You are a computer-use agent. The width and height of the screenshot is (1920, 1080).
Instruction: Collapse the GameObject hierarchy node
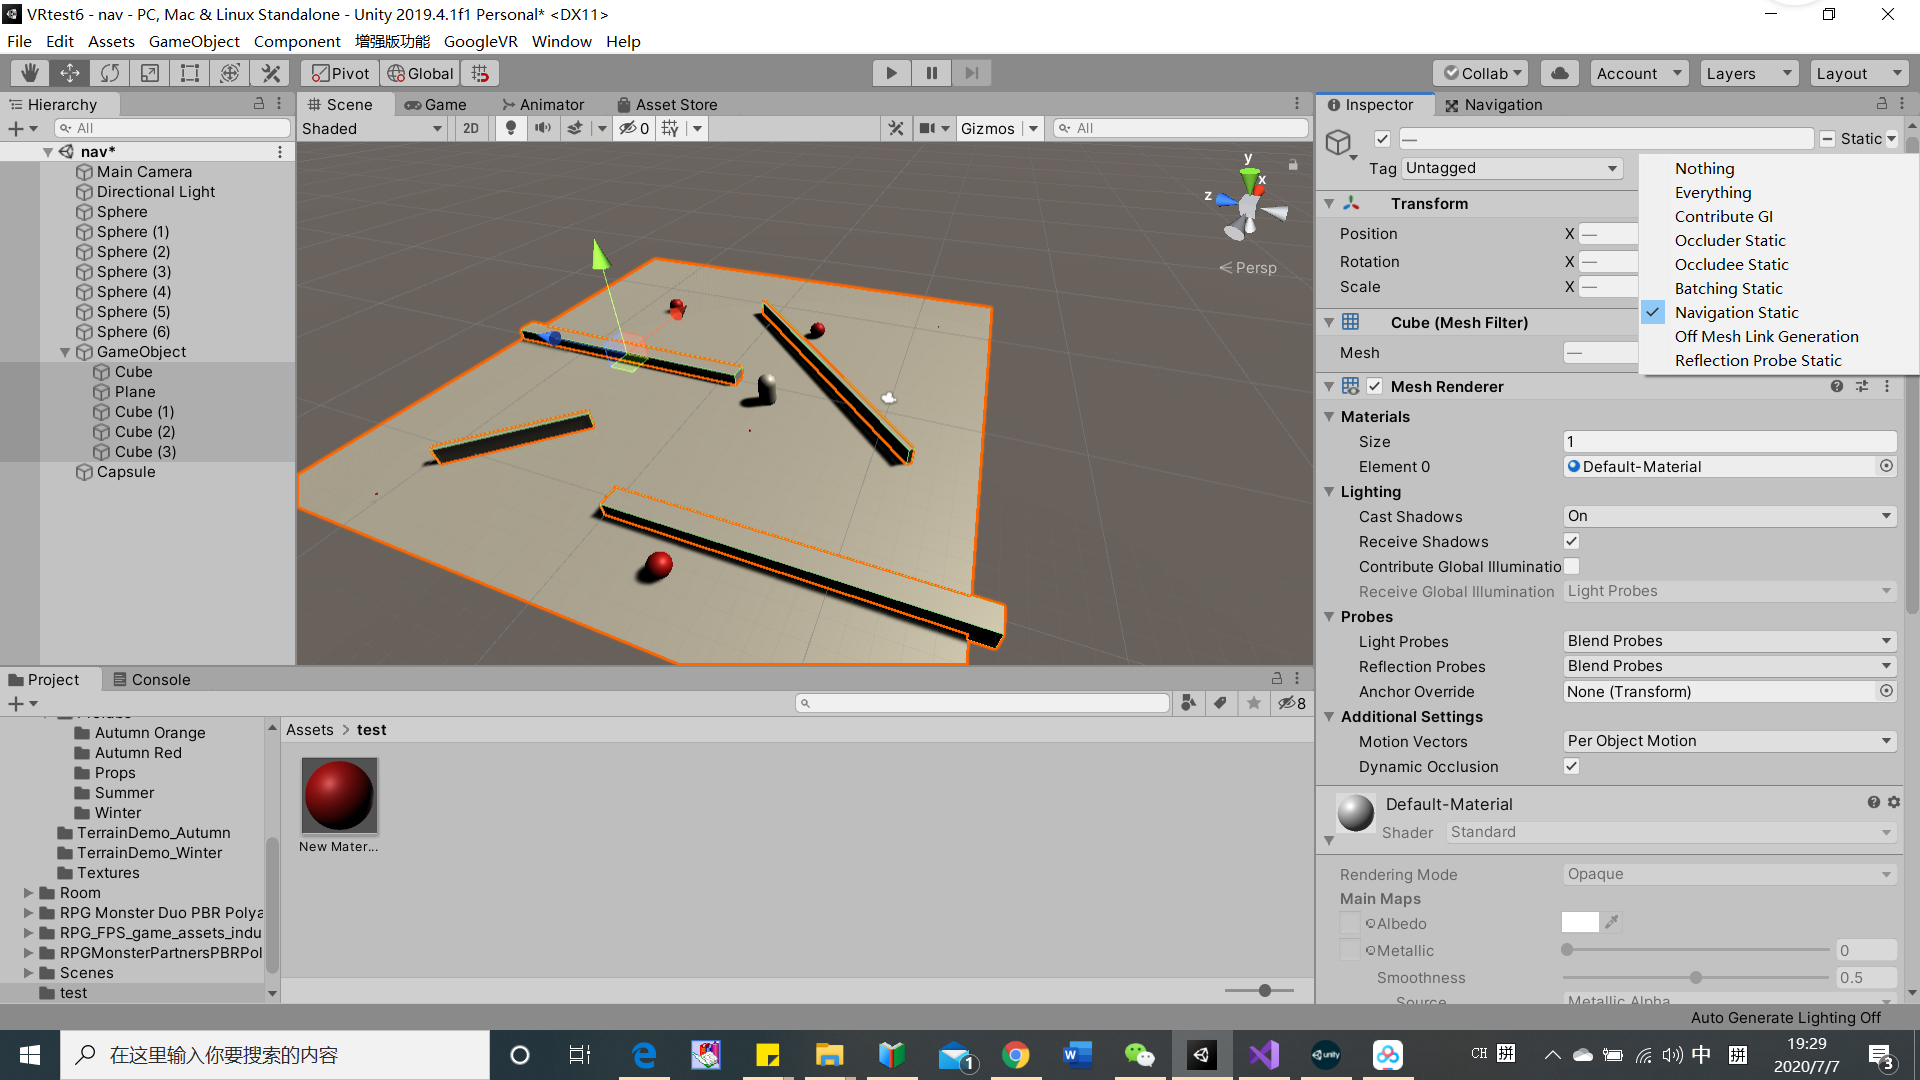[x=65, y=352]
